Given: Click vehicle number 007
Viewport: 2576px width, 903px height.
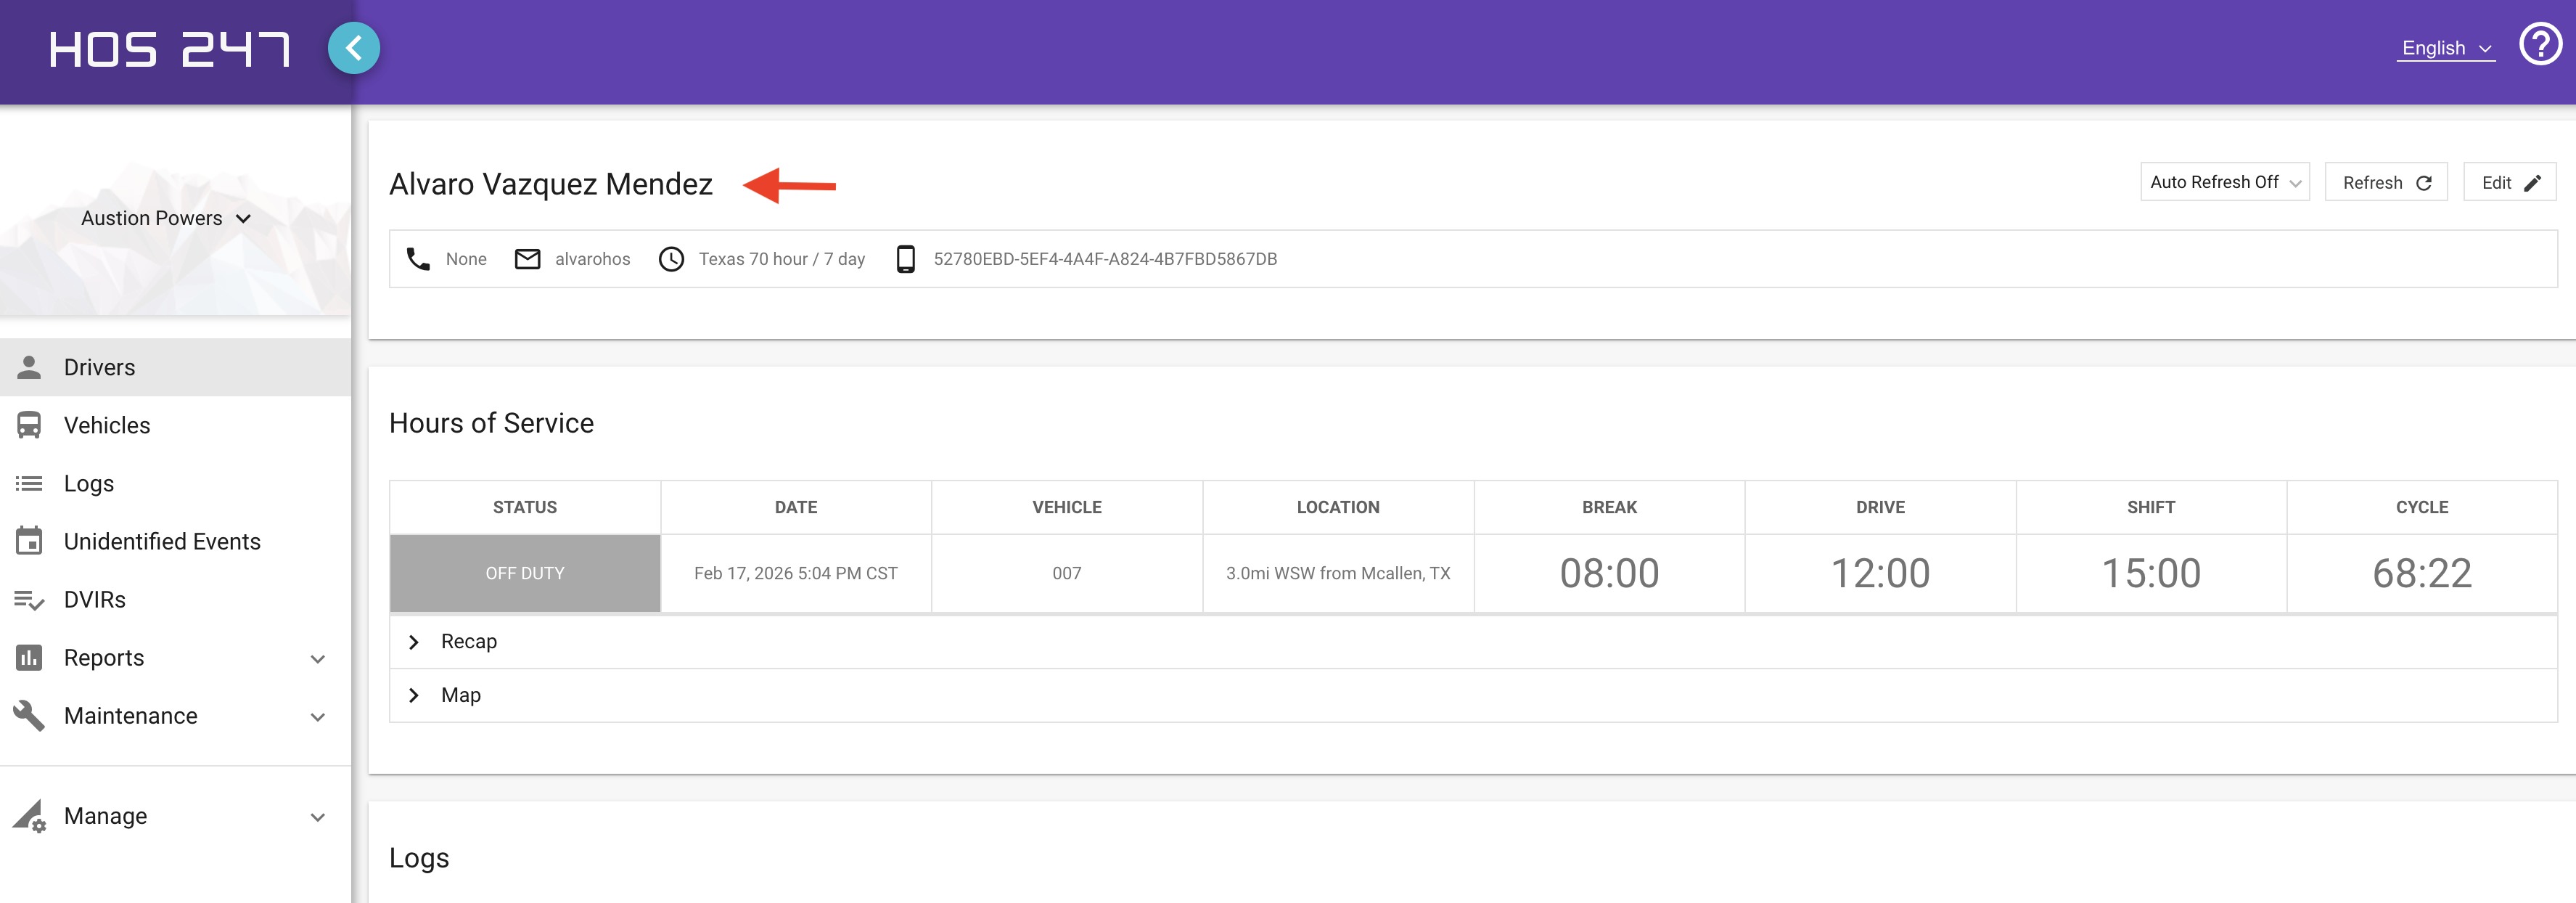Looking at the screenshot, I should (1066, 573).
